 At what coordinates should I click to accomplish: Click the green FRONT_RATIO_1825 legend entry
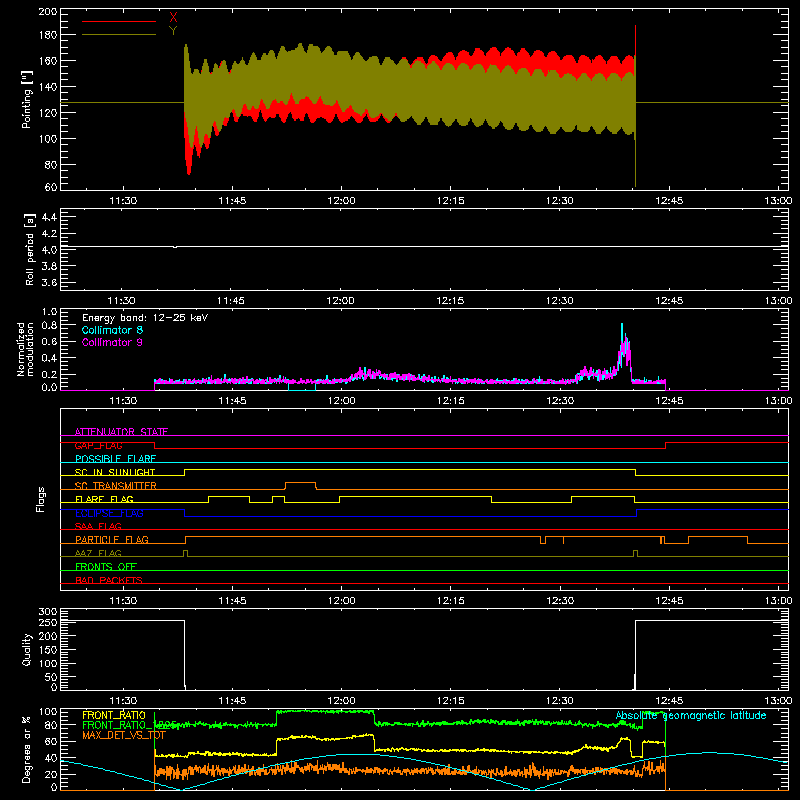click(129, 725)
